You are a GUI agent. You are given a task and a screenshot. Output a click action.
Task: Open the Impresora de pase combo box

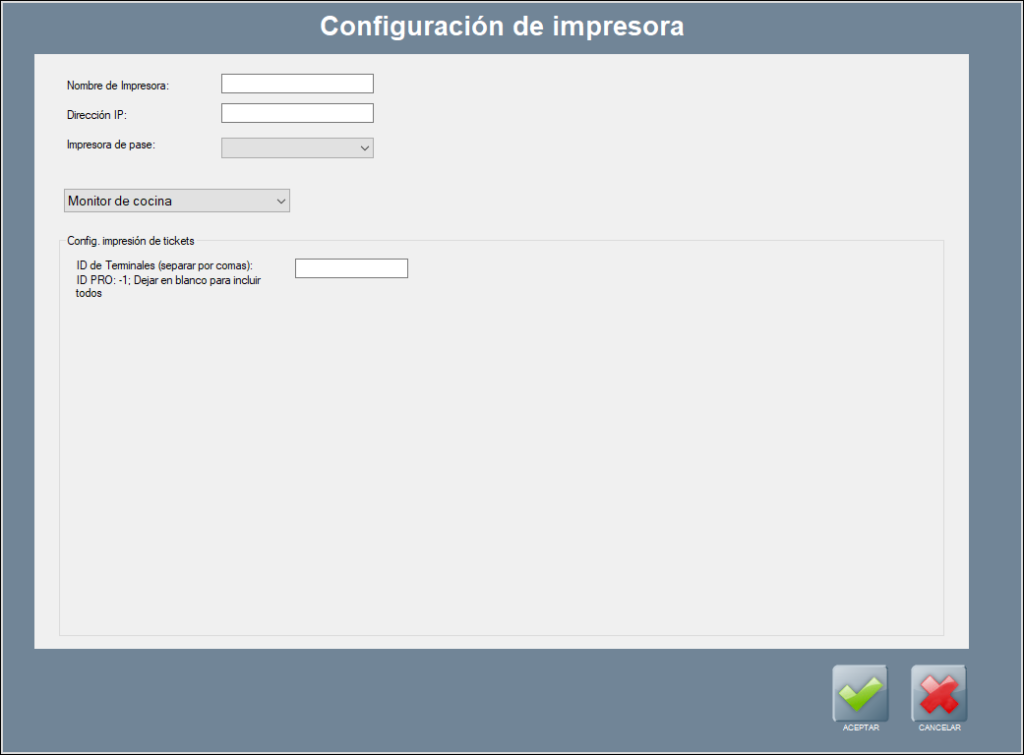pos(290,148)
